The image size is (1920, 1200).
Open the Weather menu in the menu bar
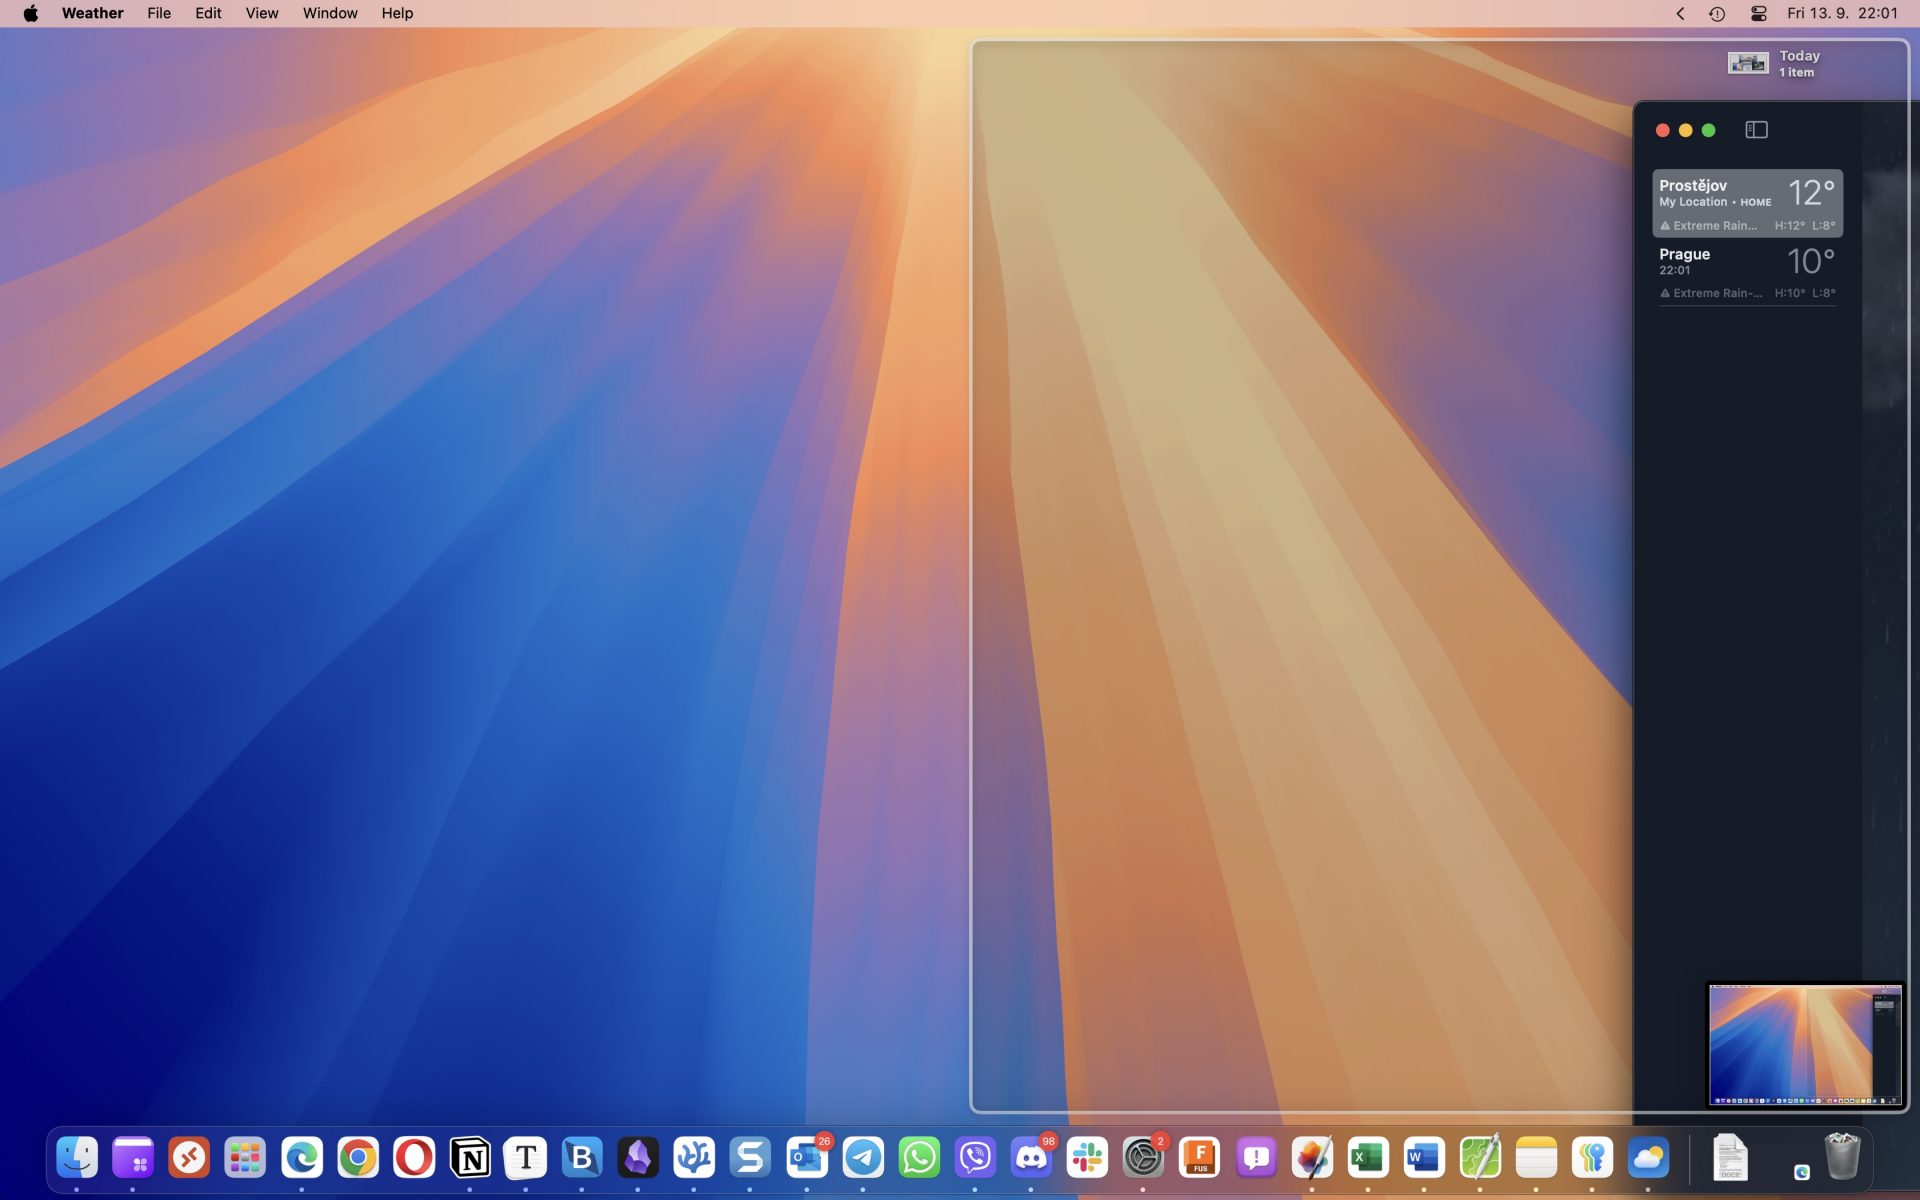(91, 13)
